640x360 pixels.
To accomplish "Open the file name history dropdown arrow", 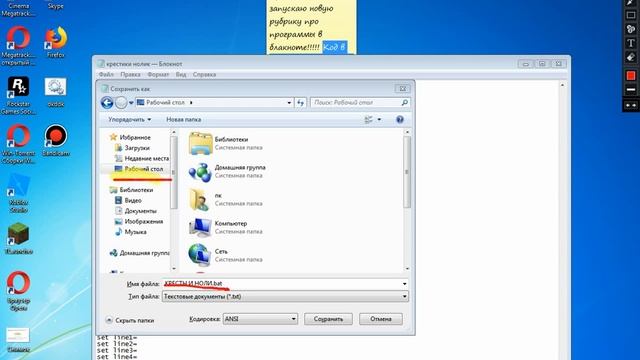I will [x=404, y=284].
